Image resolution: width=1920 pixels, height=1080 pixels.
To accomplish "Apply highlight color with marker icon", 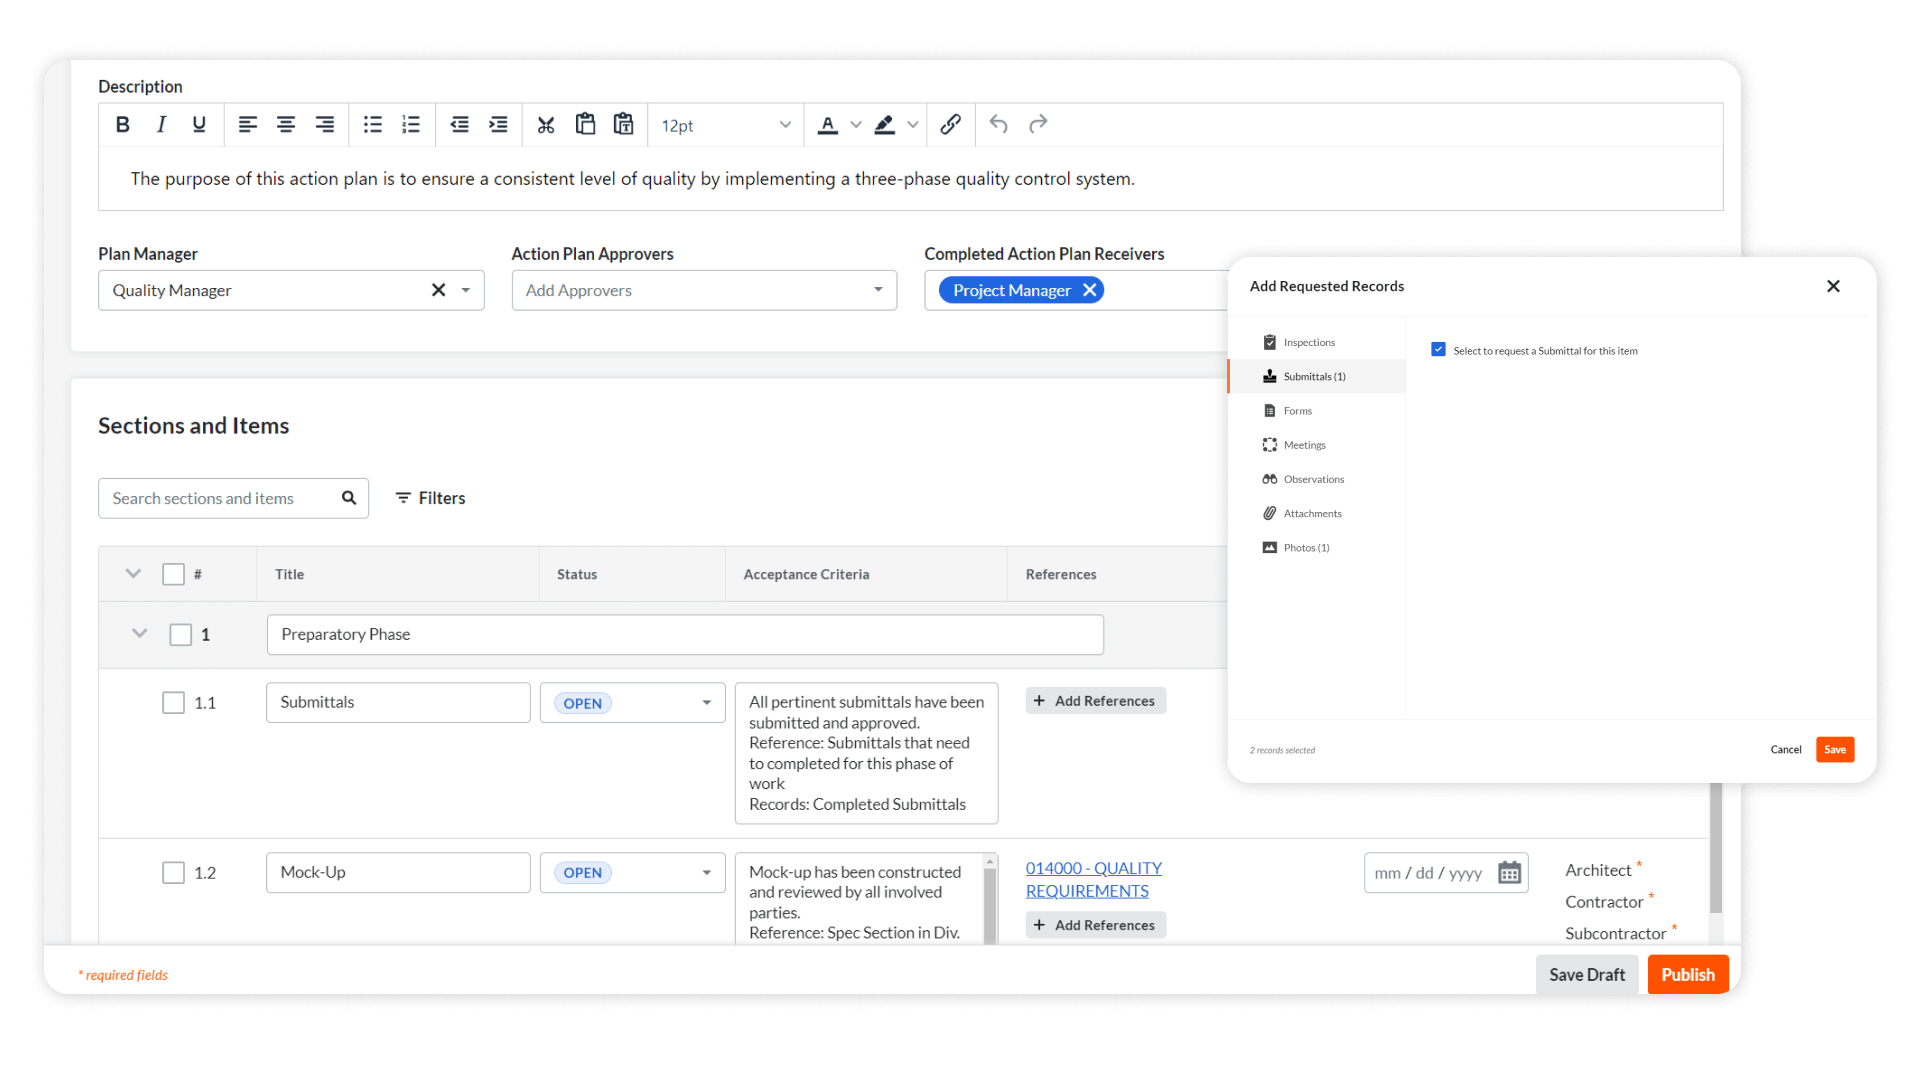I will [884, 125].
